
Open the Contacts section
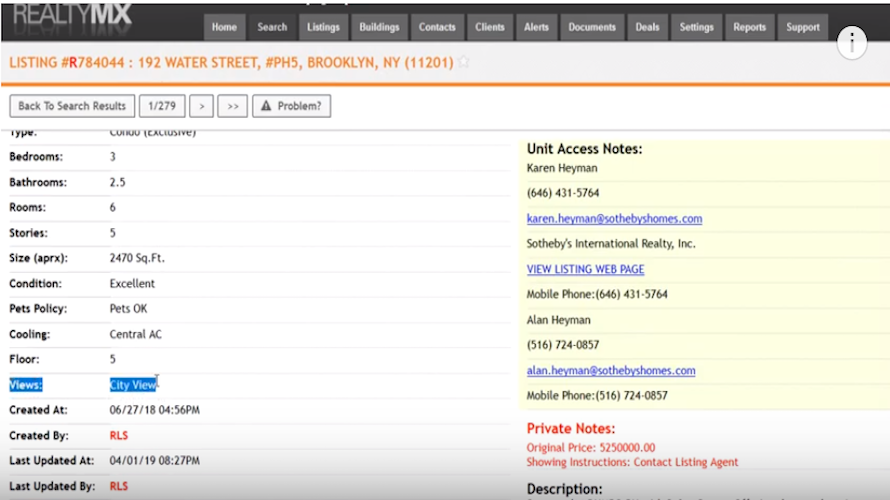point(437,27)
